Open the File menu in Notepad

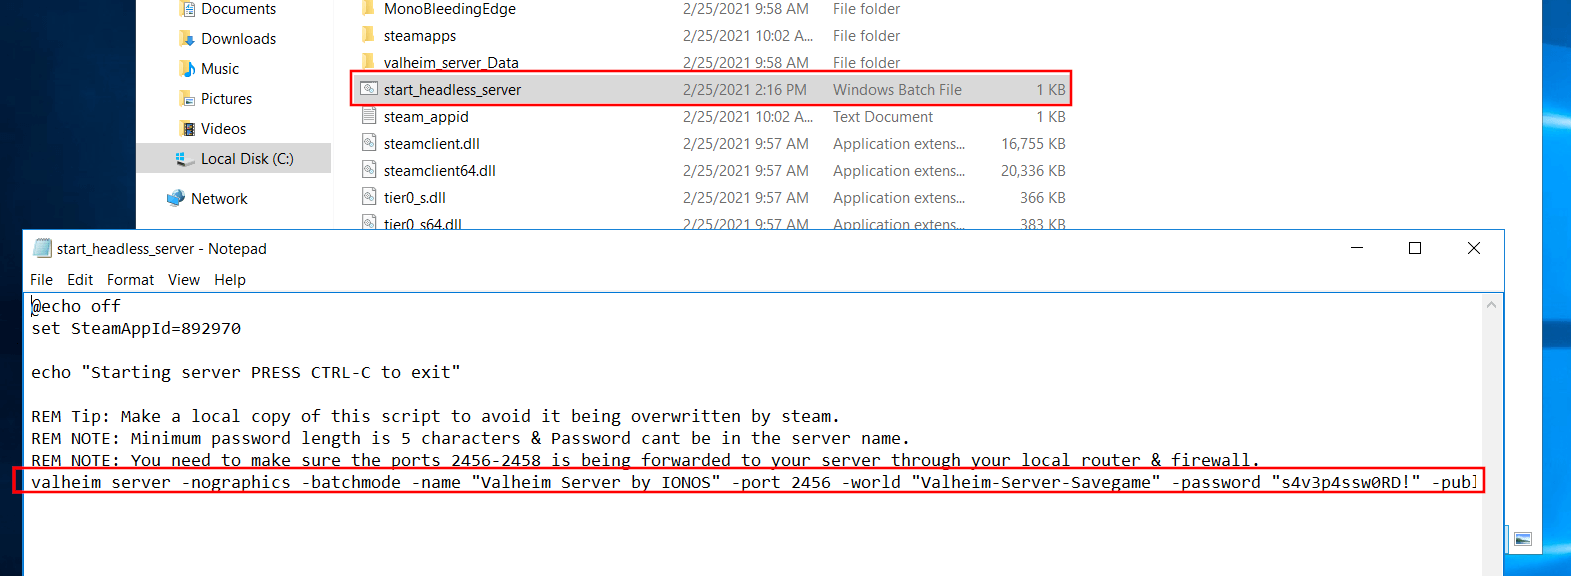(x=41, y=280)
